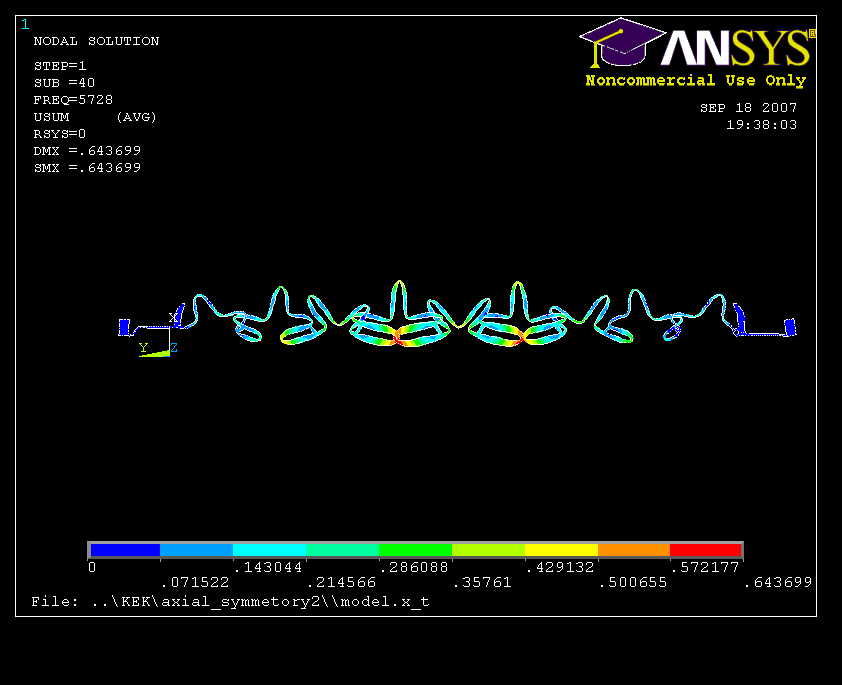Click the 'DMX =.643699' value
Screen dimensions: 842x685
click(x=87, y=151)
